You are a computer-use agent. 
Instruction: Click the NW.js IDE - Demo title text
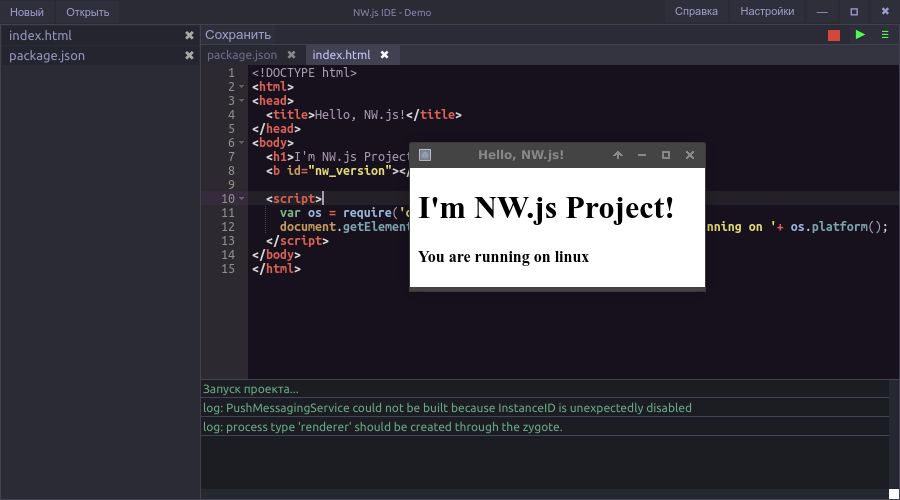[x=392, y=13]
